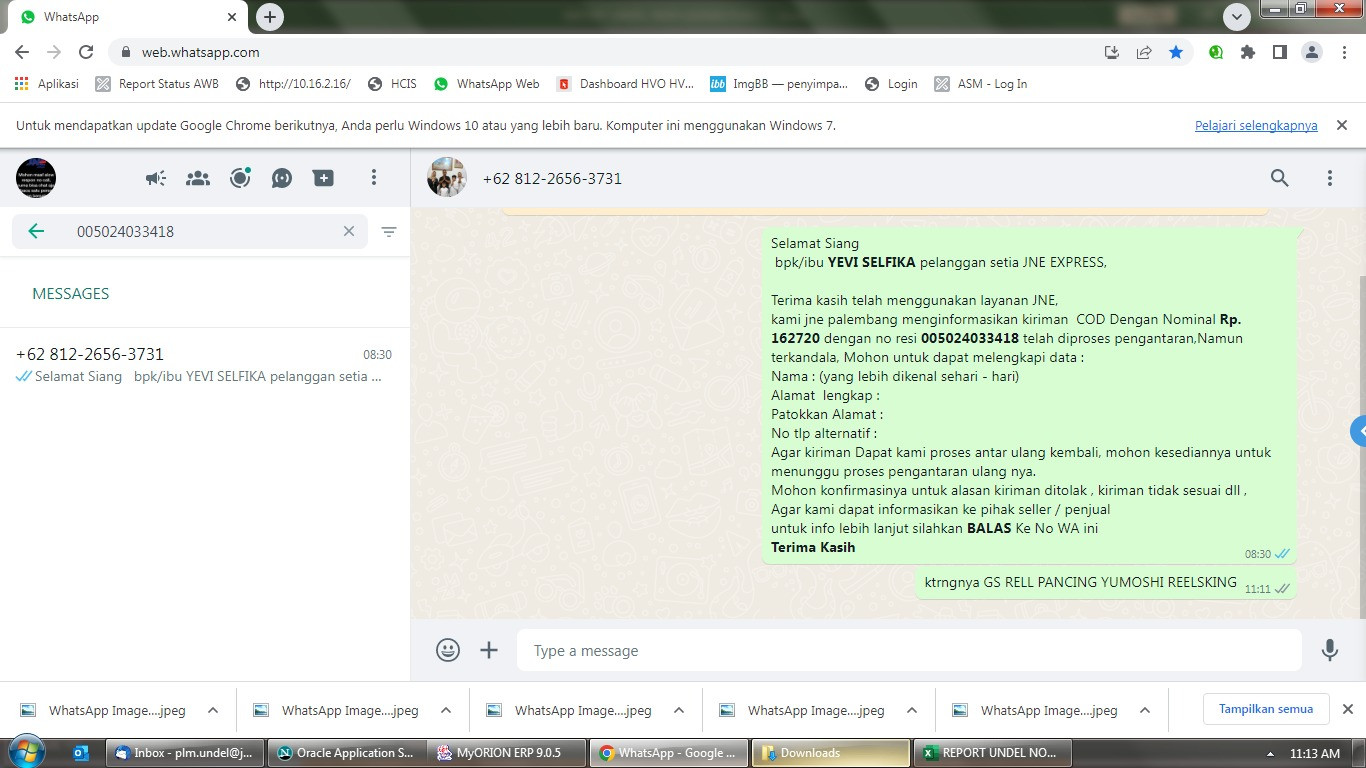The width and height of the screenshot is (1366, 768).
Task: Go forward in Chrome
Action: 54,52
